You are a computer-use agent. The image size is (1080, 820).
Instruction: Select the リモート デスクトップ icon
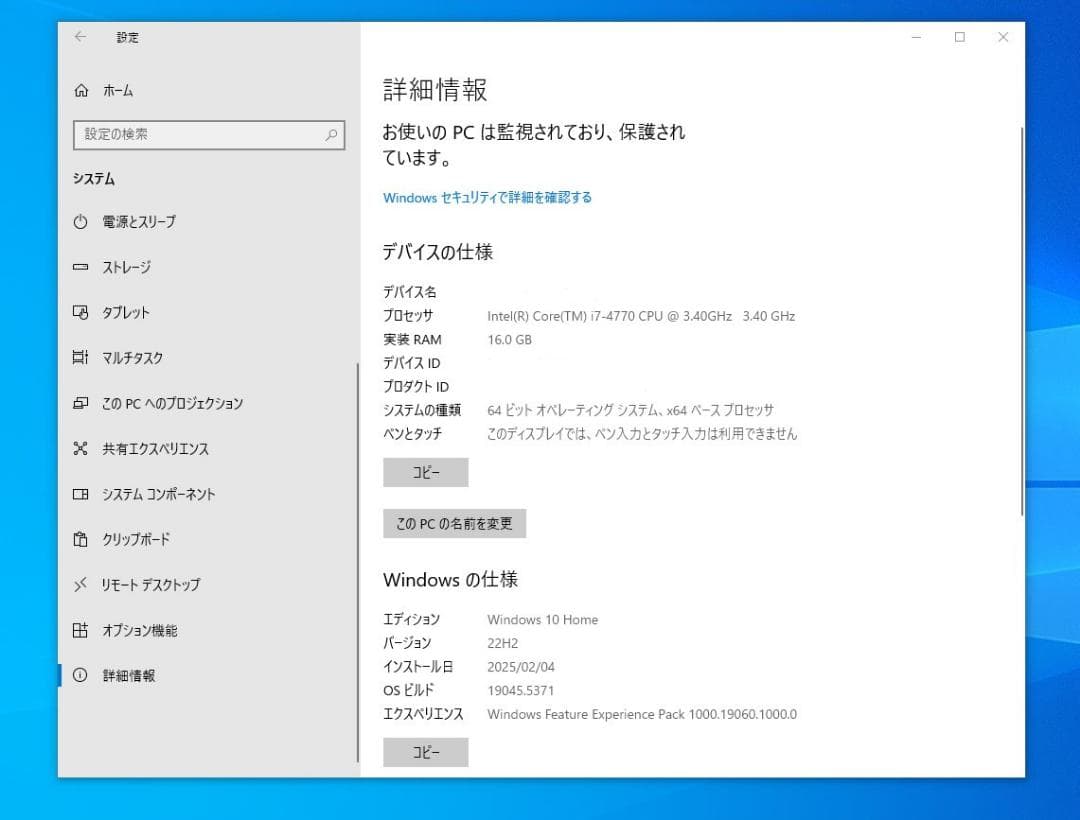pos(81,585)
